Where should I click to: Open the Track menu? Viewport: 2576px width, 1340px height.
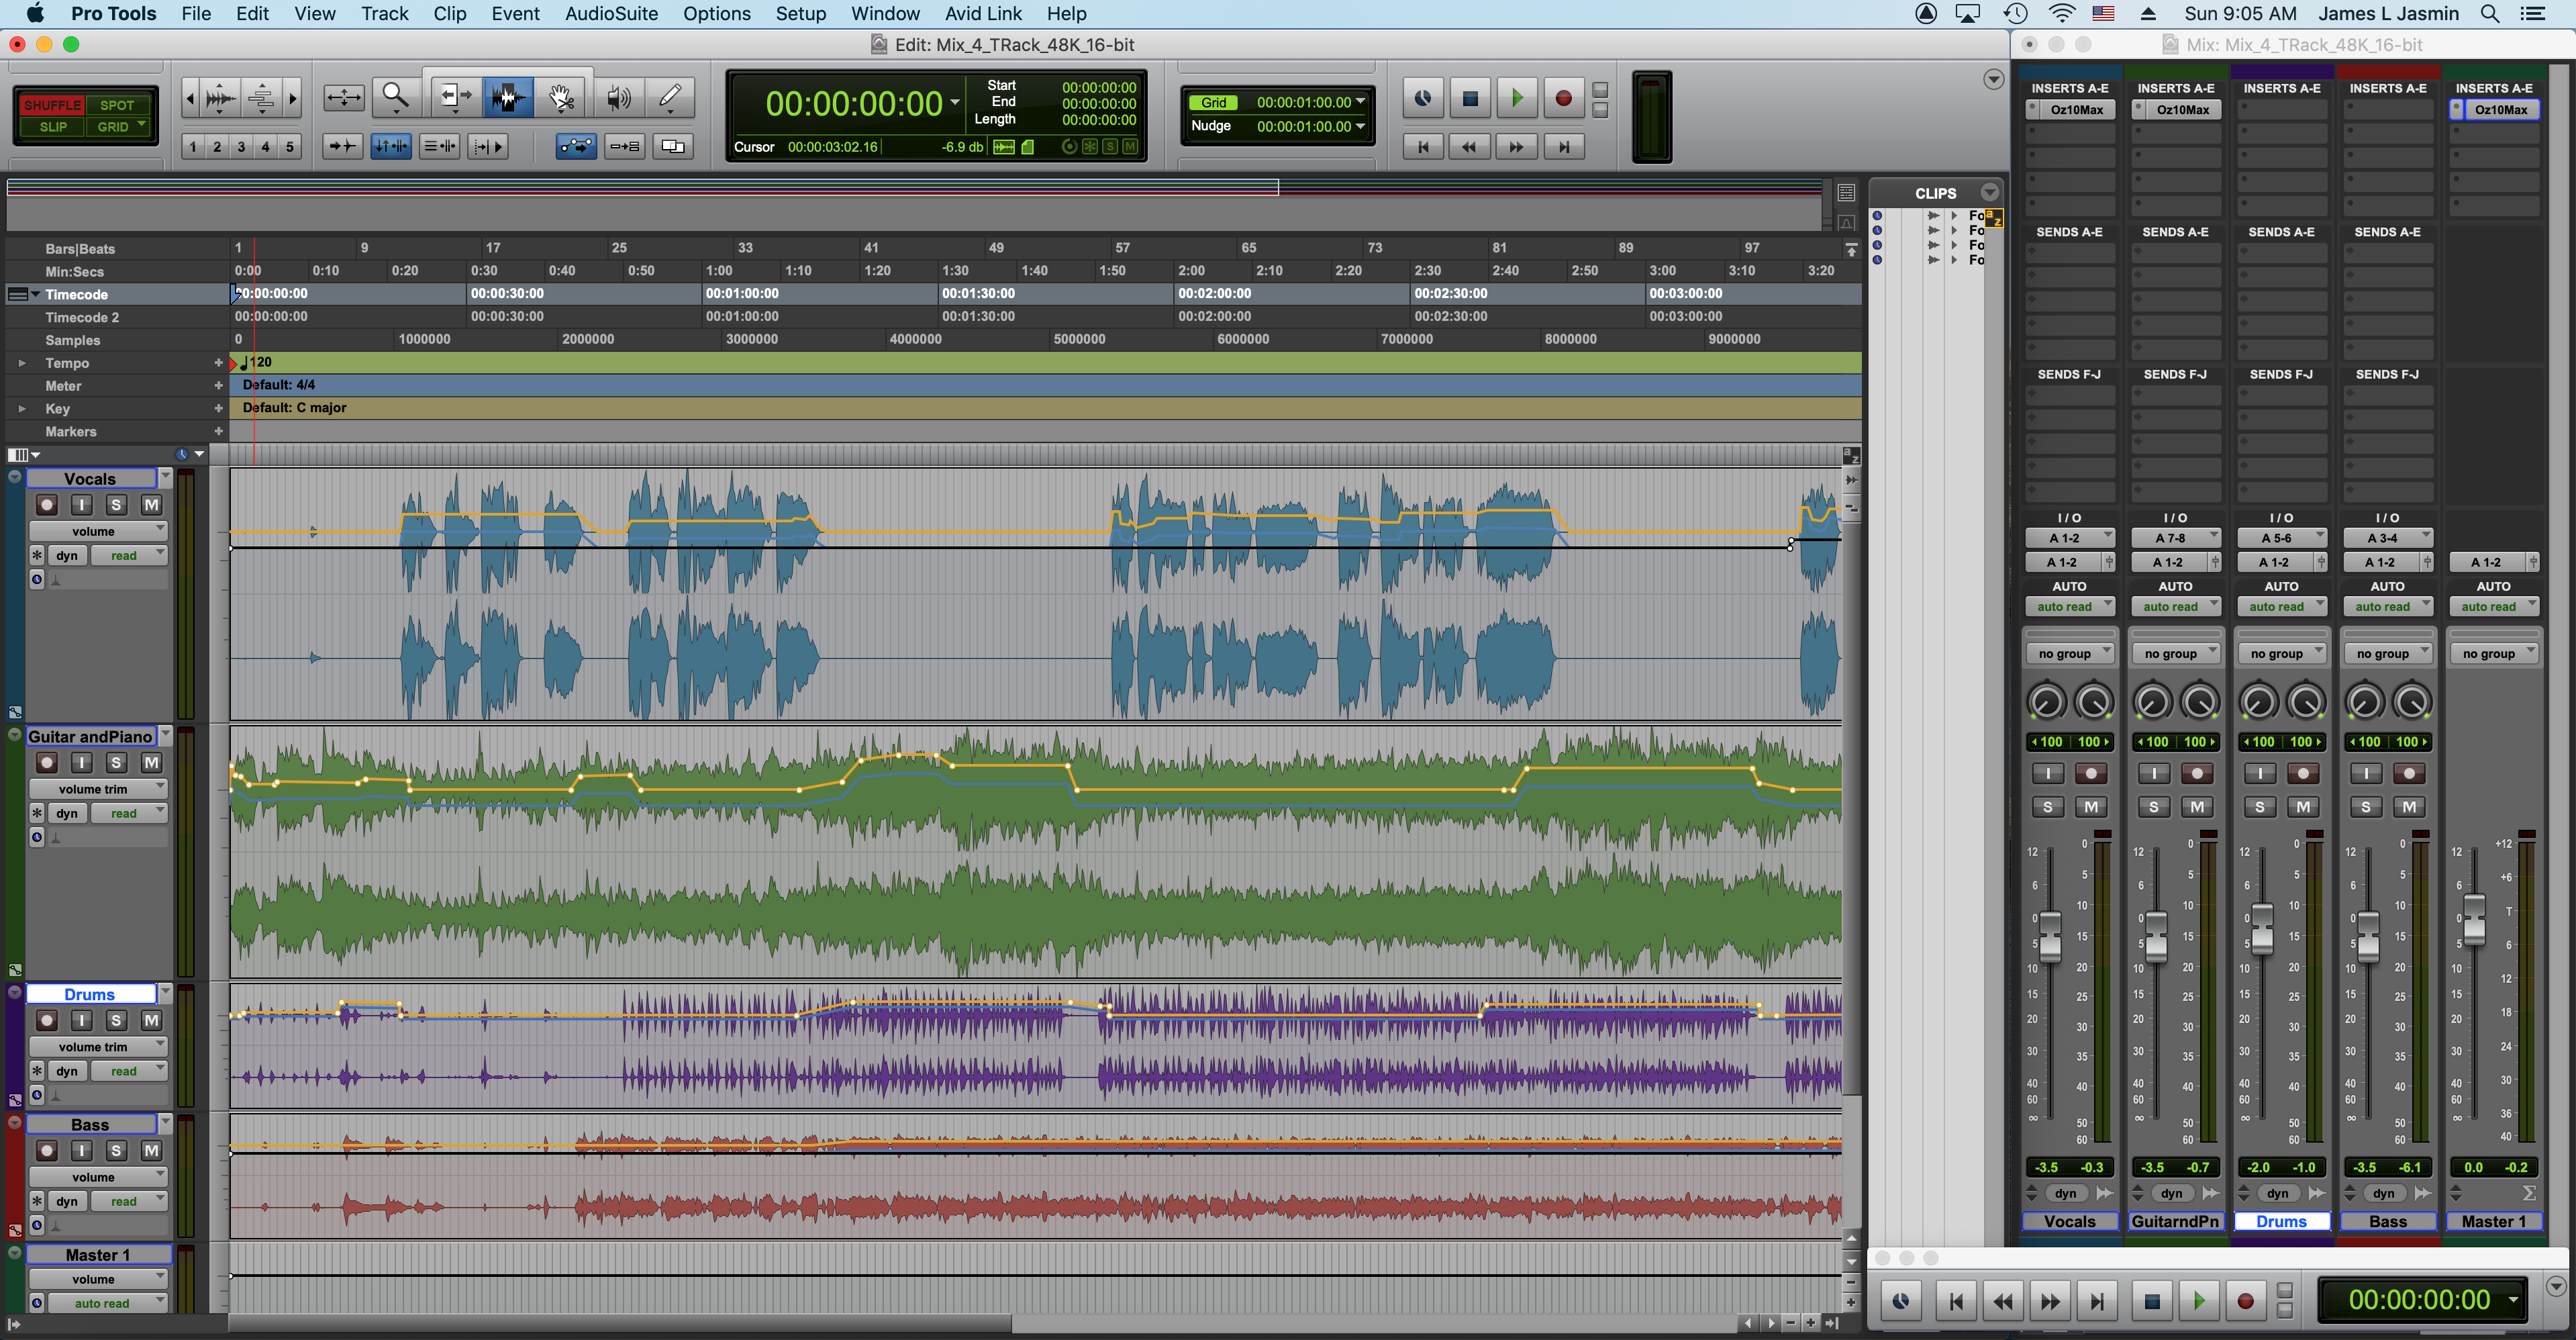[384, 14]
